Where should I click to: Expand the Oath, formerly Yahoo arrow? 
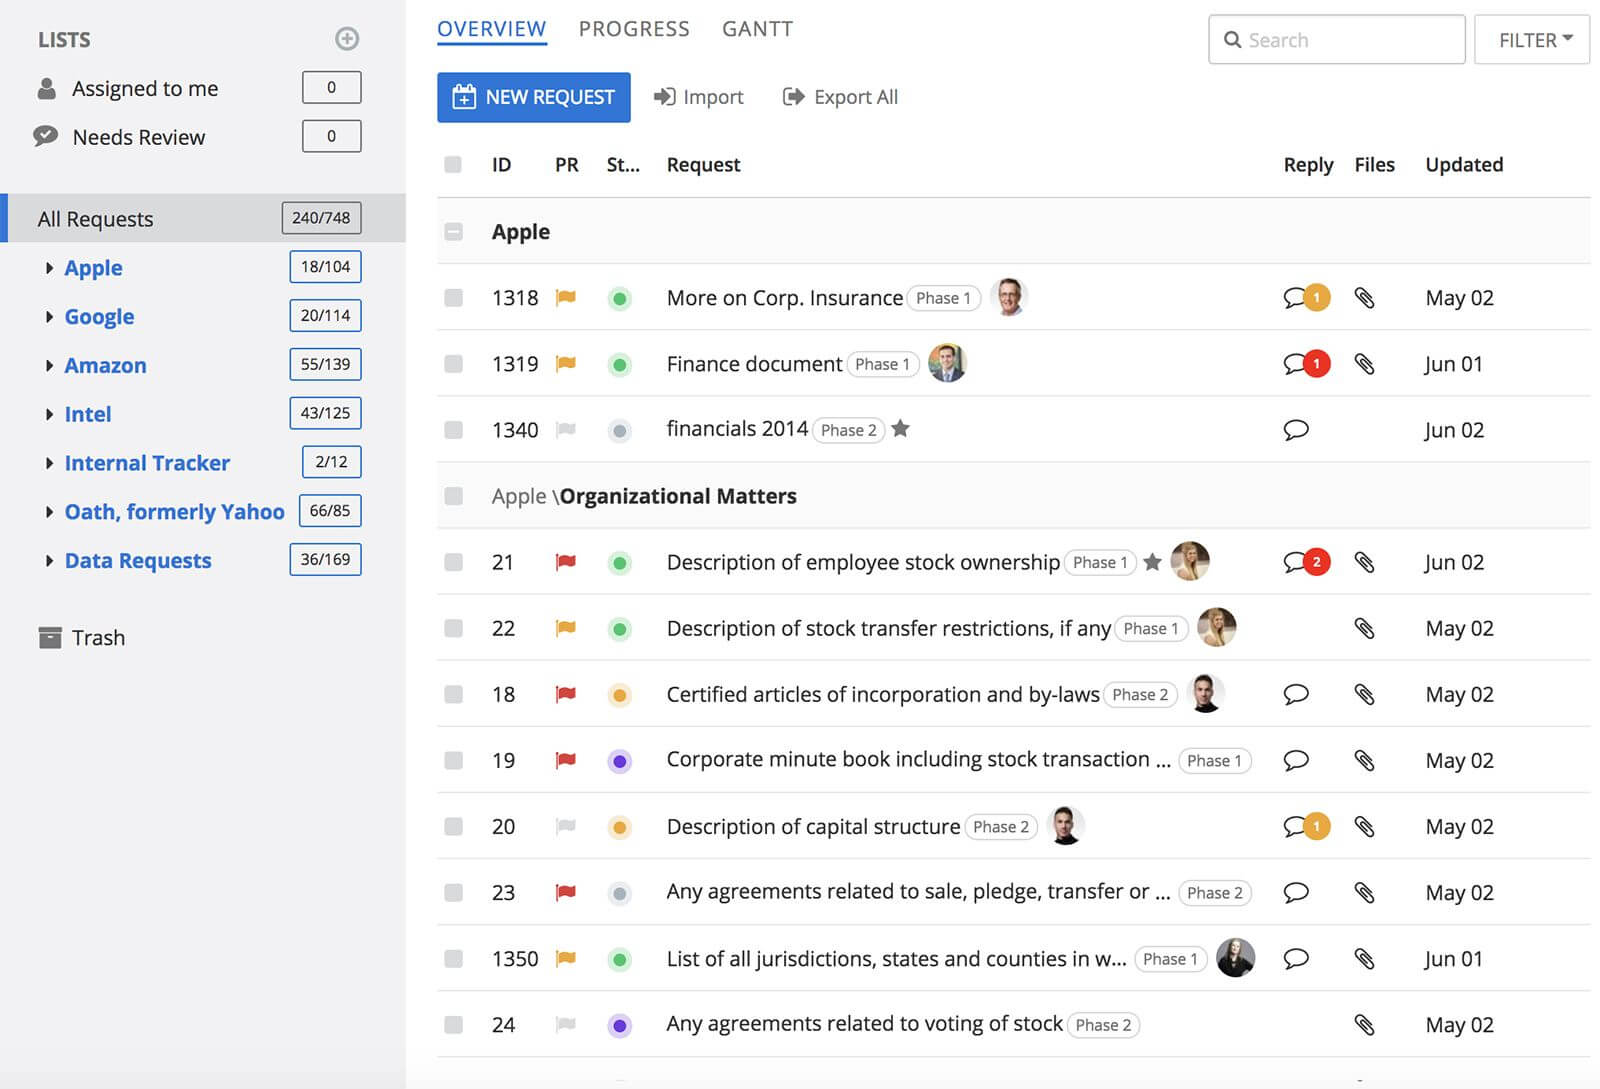click(49, 512)
